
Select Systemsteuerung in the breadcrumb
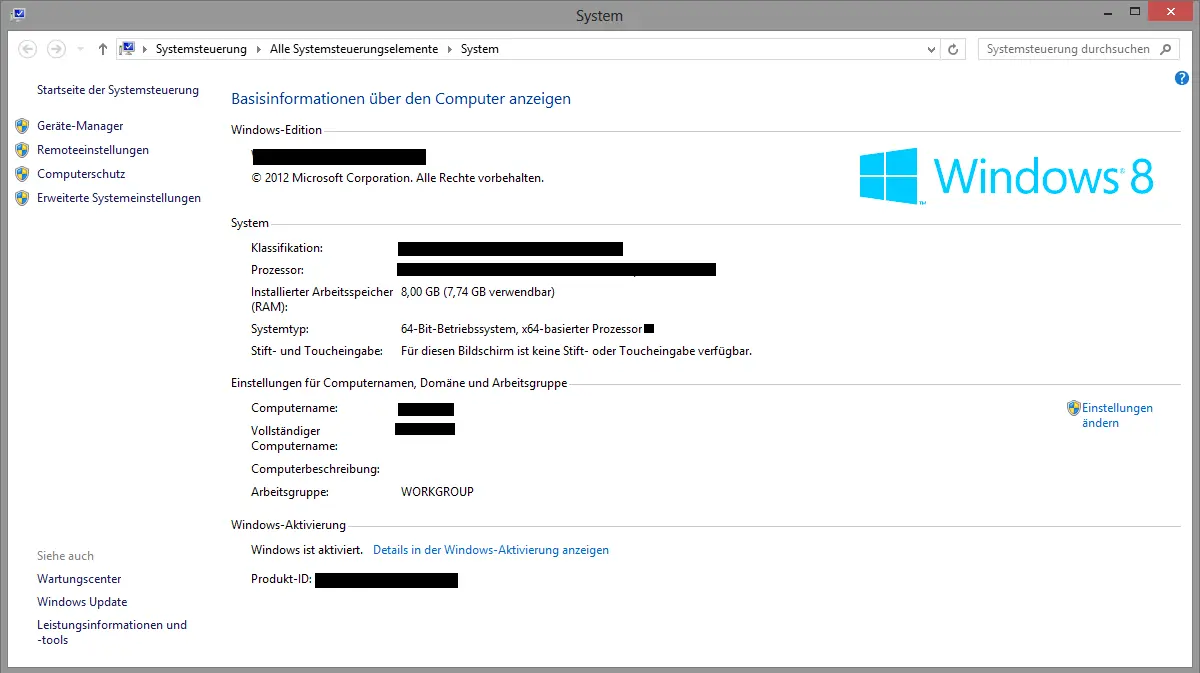point(201,49)
